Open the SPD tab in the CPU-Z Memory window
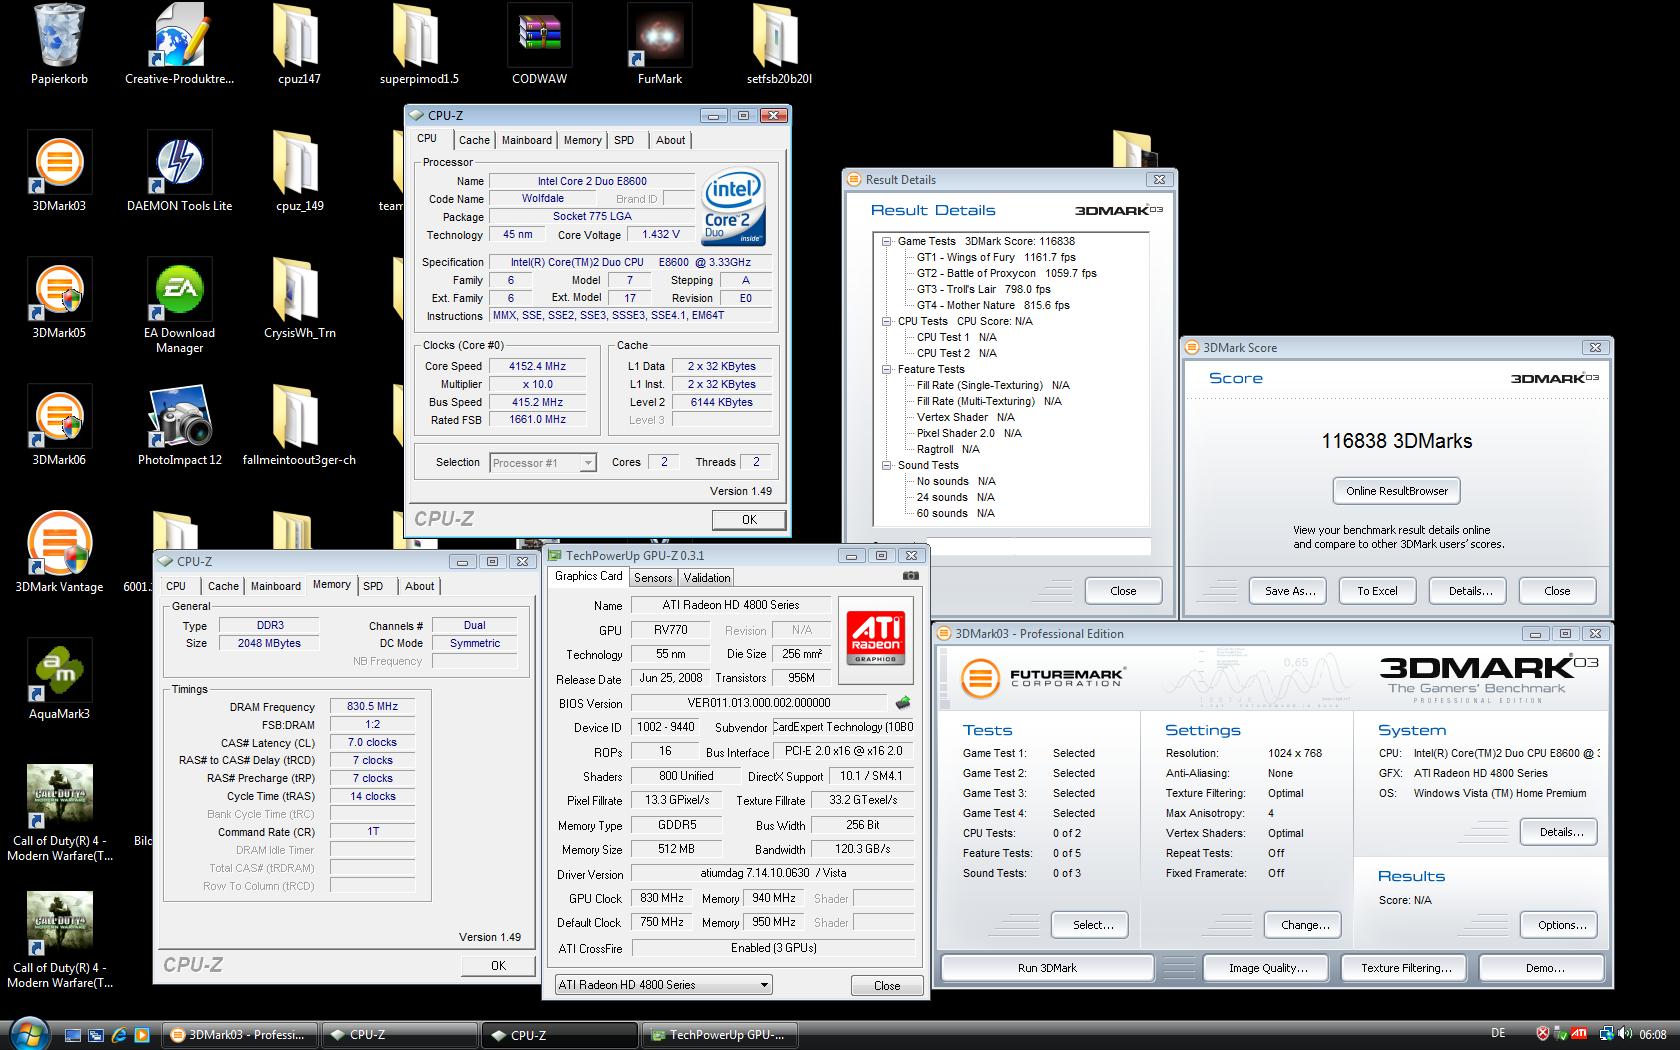Viewport: 1680px width, 1050px height. click(x=373, y=586)
